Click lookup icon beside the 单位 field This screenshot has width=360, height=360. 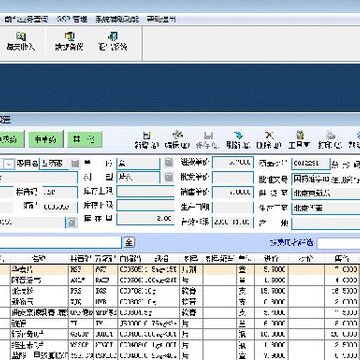click(x=169, y=163)
